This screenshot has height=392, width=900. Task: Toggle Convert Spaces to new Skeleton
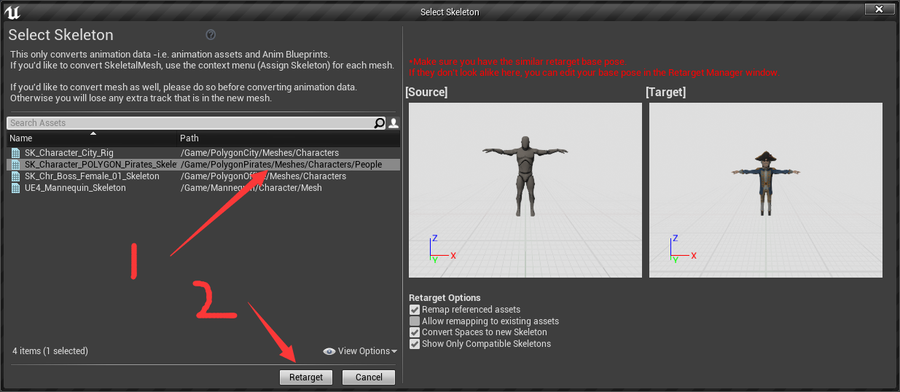(x=414, y=332)
